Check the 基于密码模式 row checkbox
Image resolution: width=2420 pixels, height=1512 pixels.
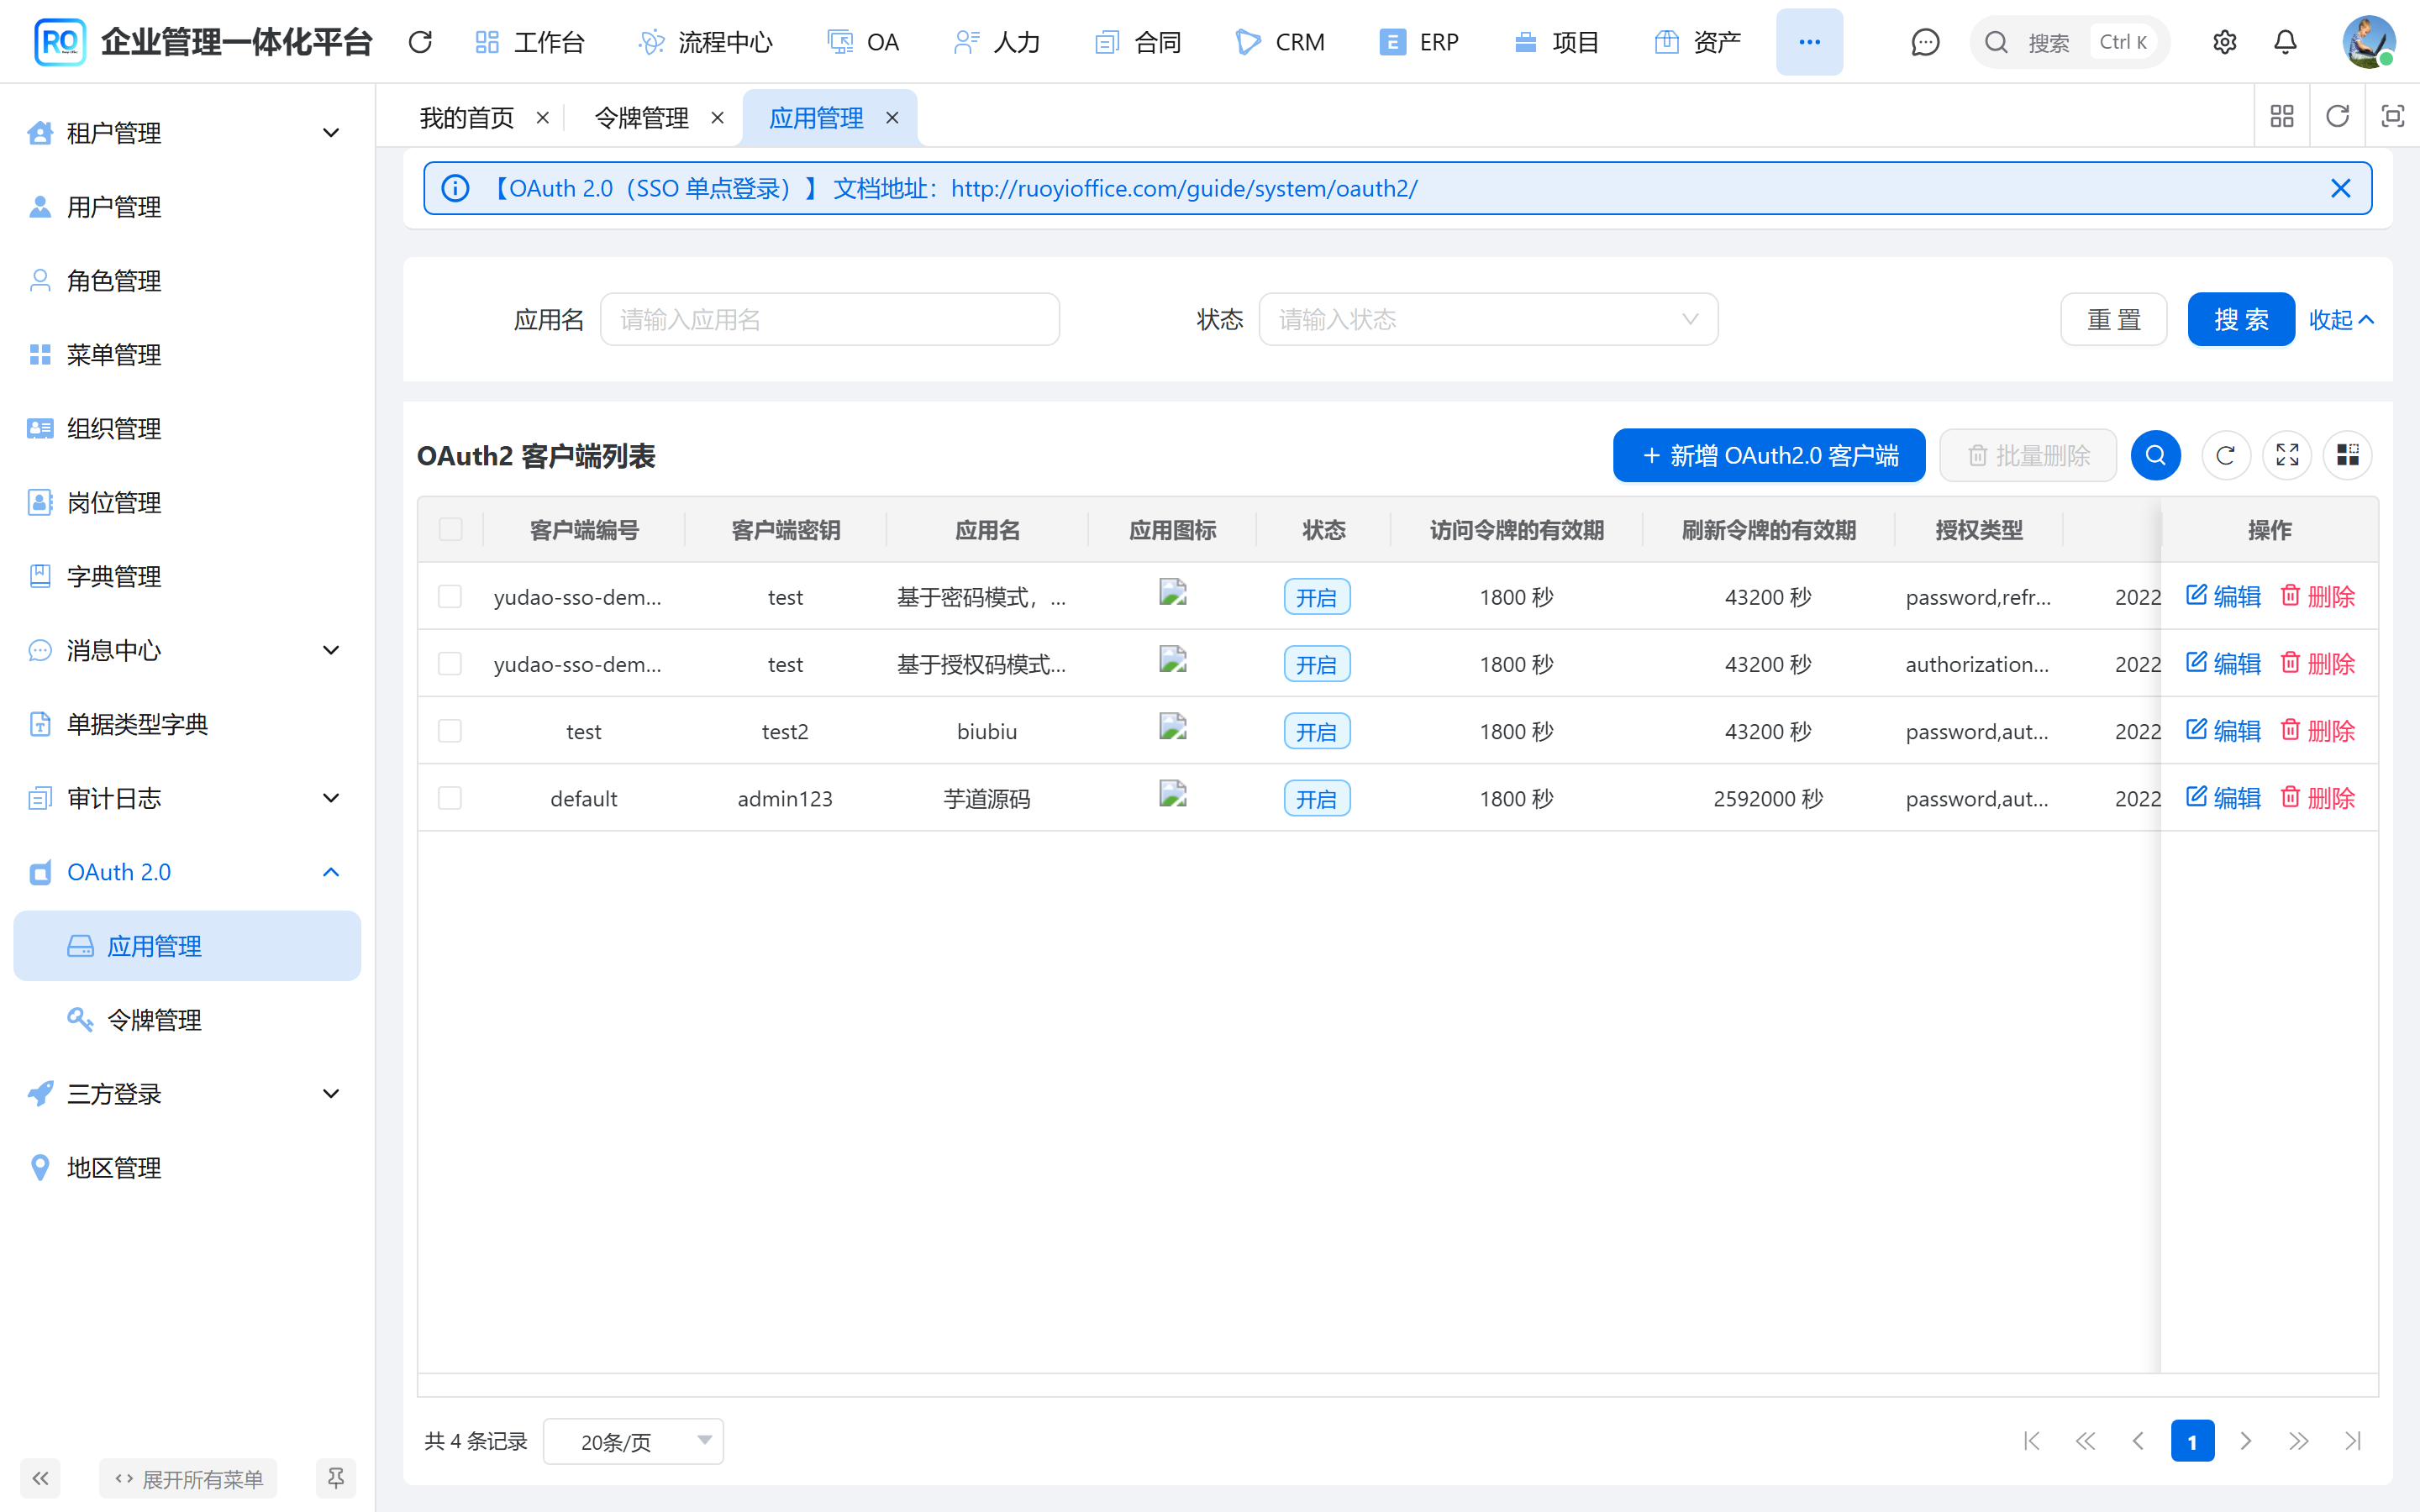point(450,596)
